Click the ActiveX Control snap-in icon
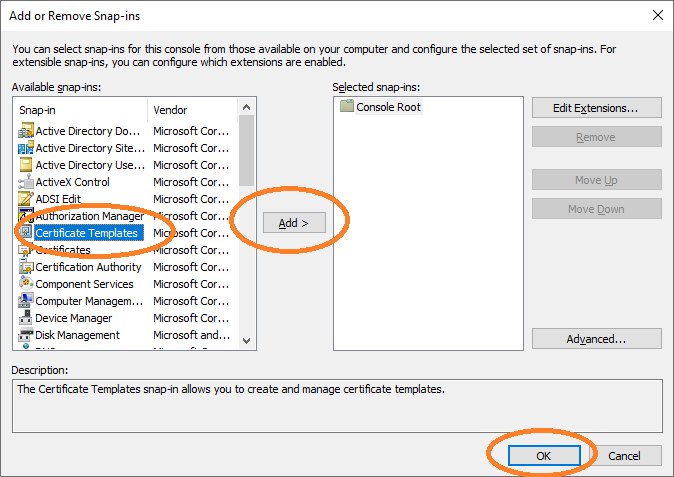 tap(26, 182)
